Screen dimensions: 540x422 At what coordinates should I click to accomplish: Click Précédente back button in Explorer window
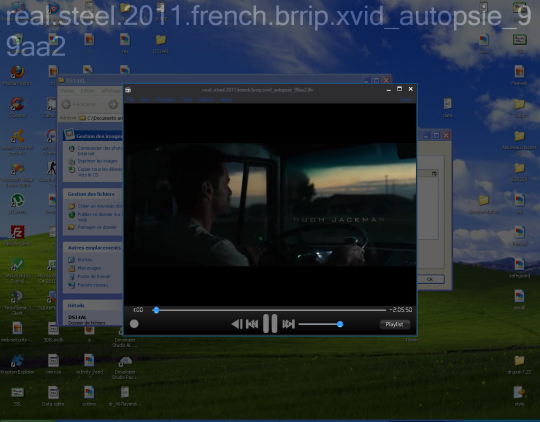point(79,104)
